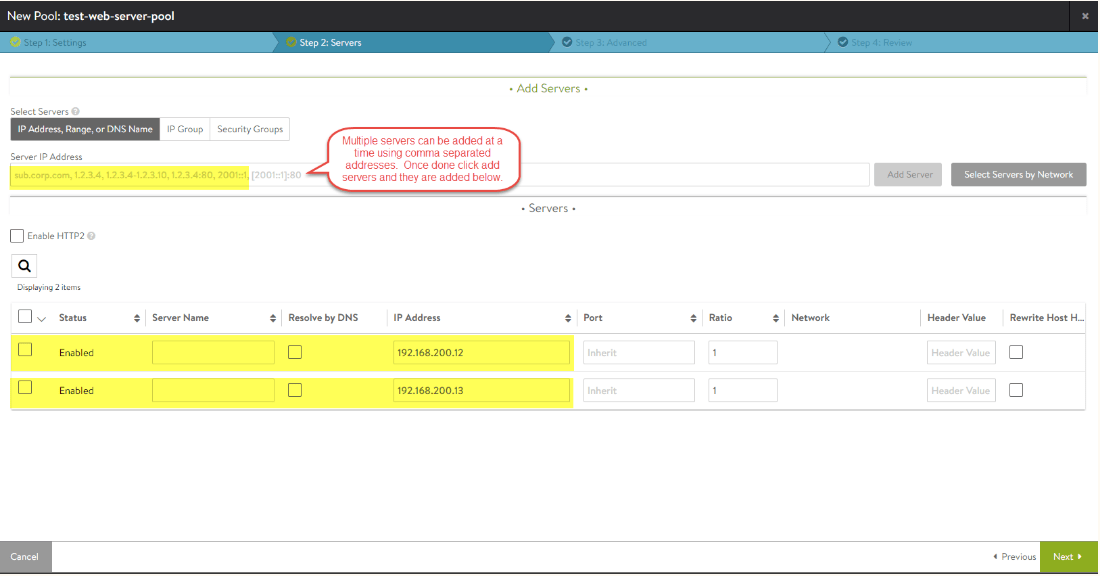Edit the IP Address field 192.168.200.13
Image resolution: width=1100 pixels, height=576 pixels.
(x=481, y=390)
